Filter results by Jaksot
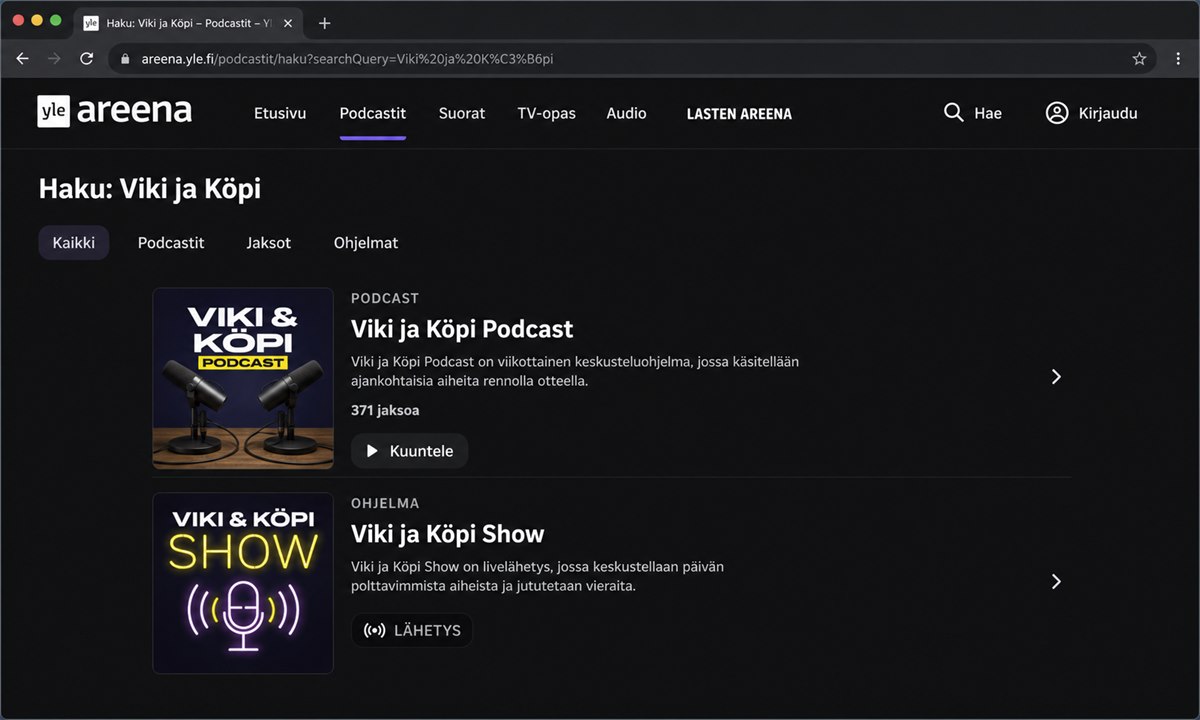 [269, 243]
